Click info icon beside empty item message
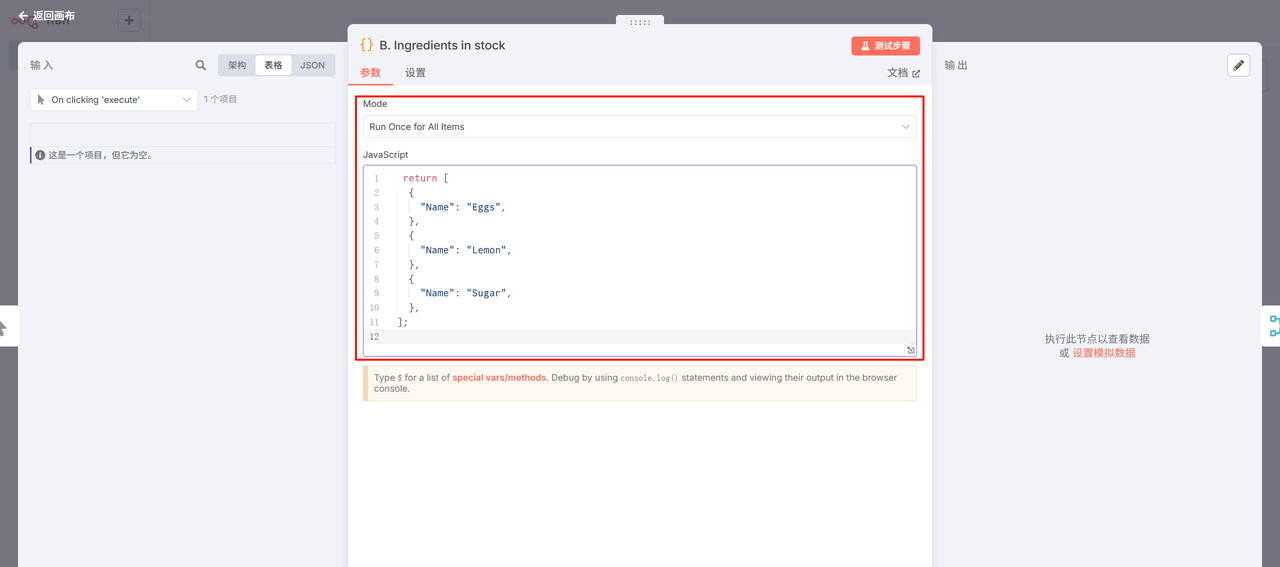The height and width of the screenshot is (567, 1280). 40,155
